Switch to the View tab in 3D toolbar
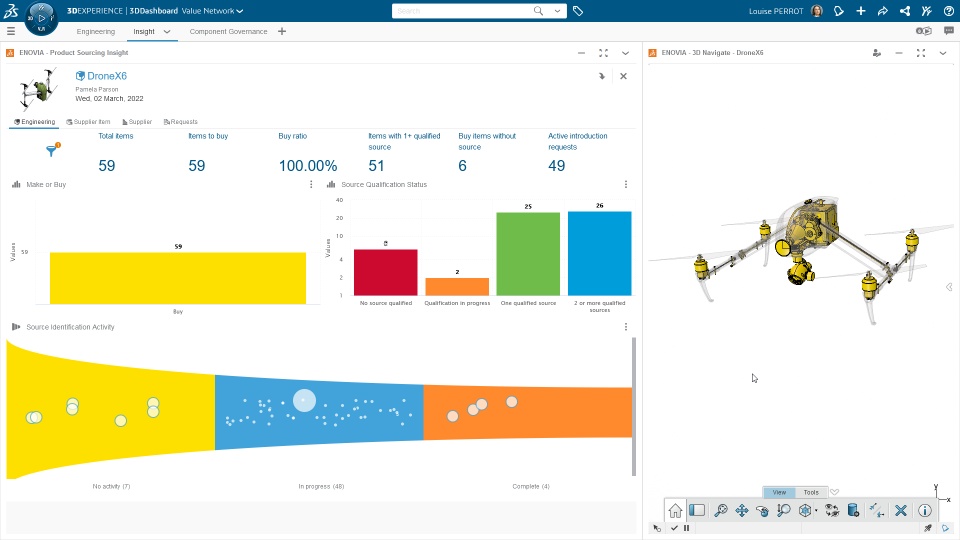960x540 pixels. point(779,492)
